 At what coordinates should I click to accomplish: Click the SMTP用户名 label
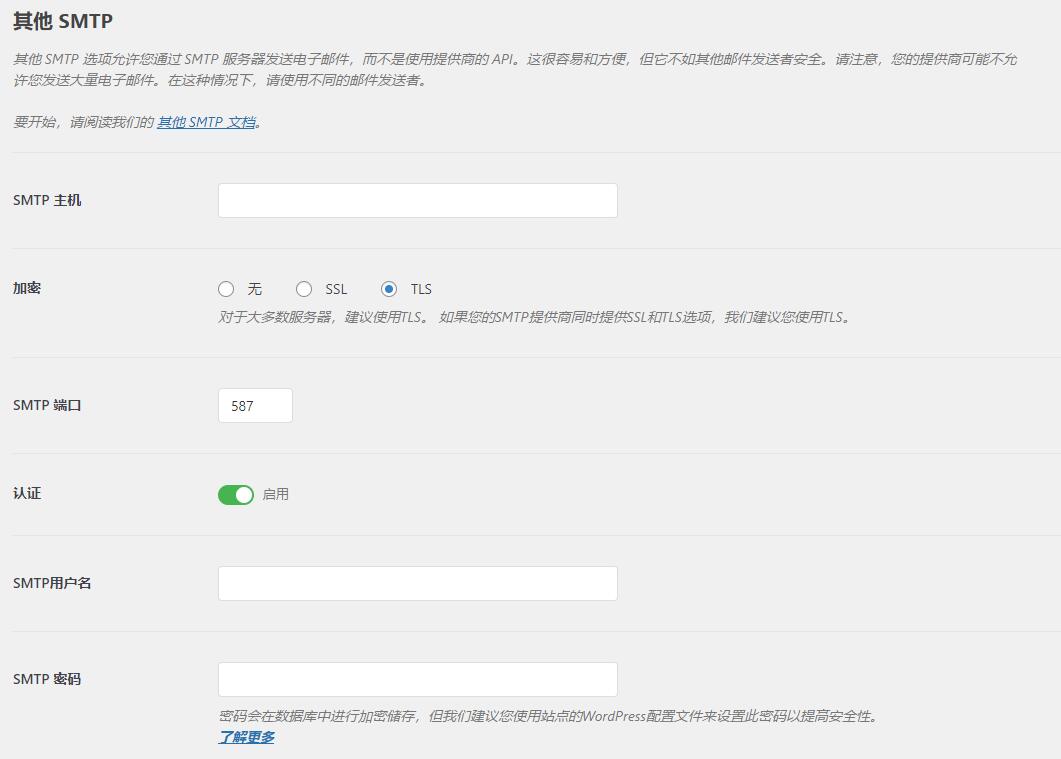pos(52,583)
